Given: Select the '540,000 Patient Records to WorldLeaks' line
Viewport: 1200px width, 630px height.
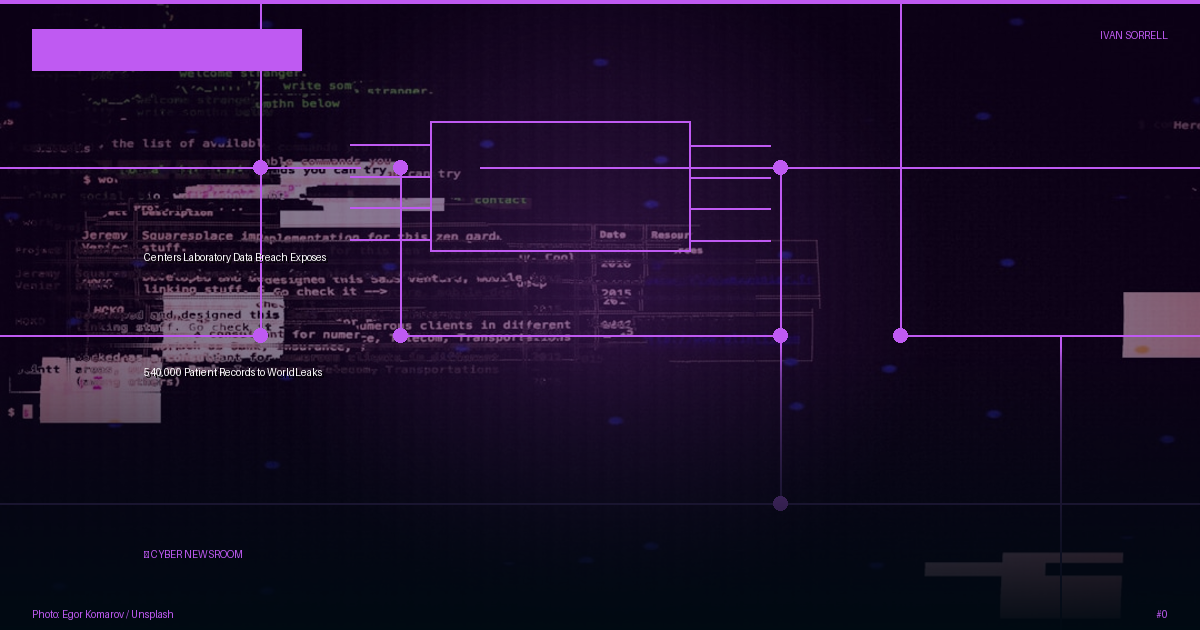Looking at the screenshot, I should click(233, 372).
